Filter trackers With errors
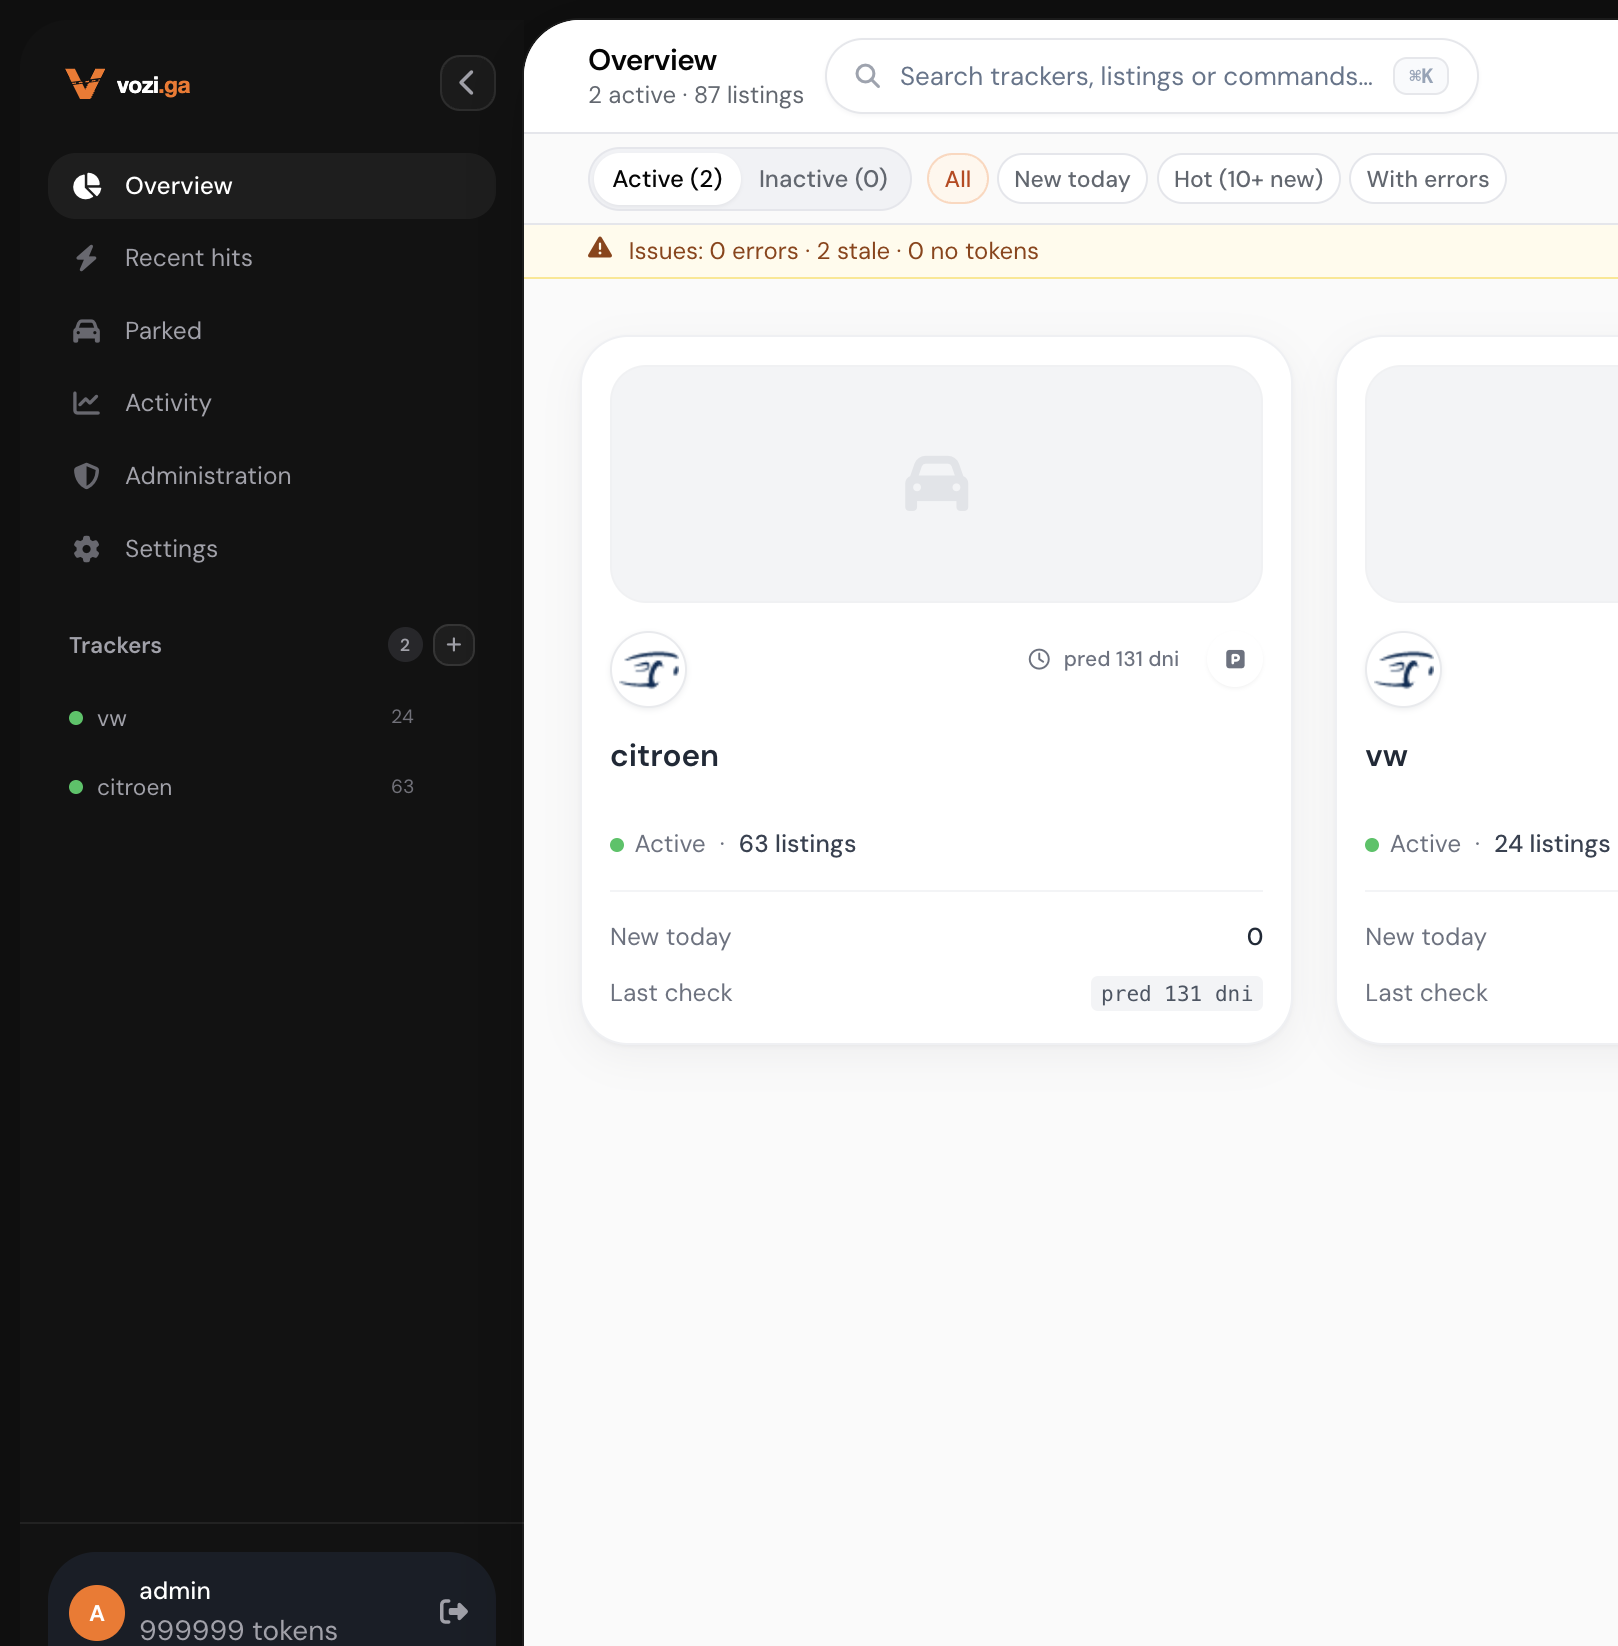The height and width of the screenshot is (1646, 1618). point(1428,179)
